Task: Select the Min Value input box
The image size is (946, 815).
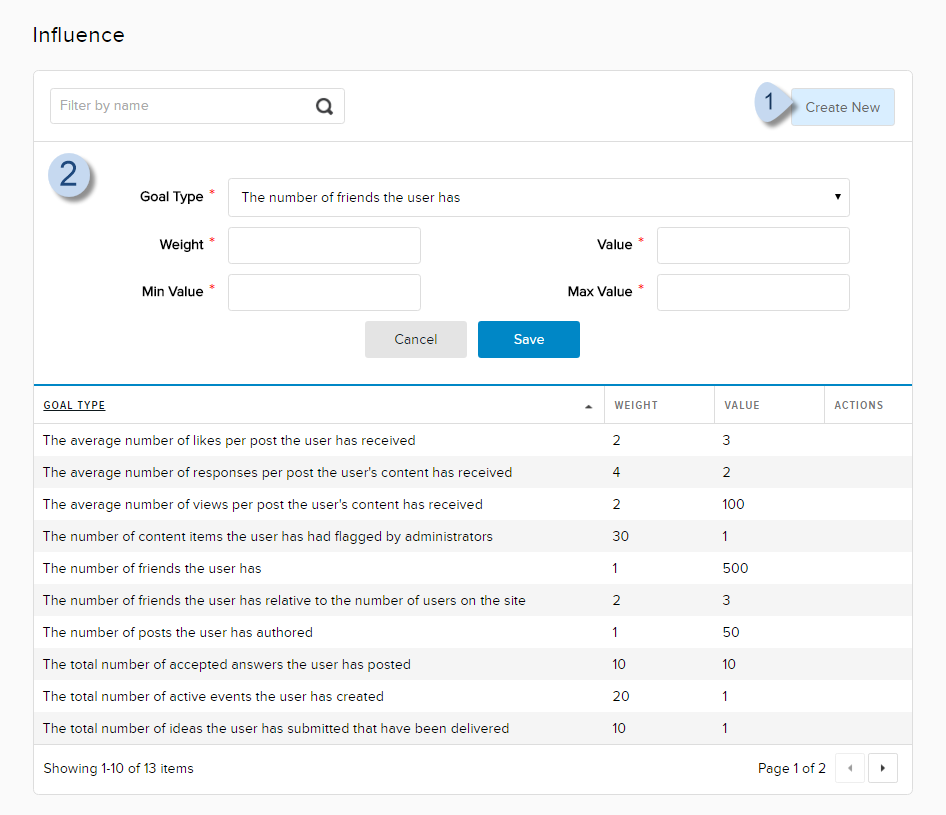Action: [324, 292]
